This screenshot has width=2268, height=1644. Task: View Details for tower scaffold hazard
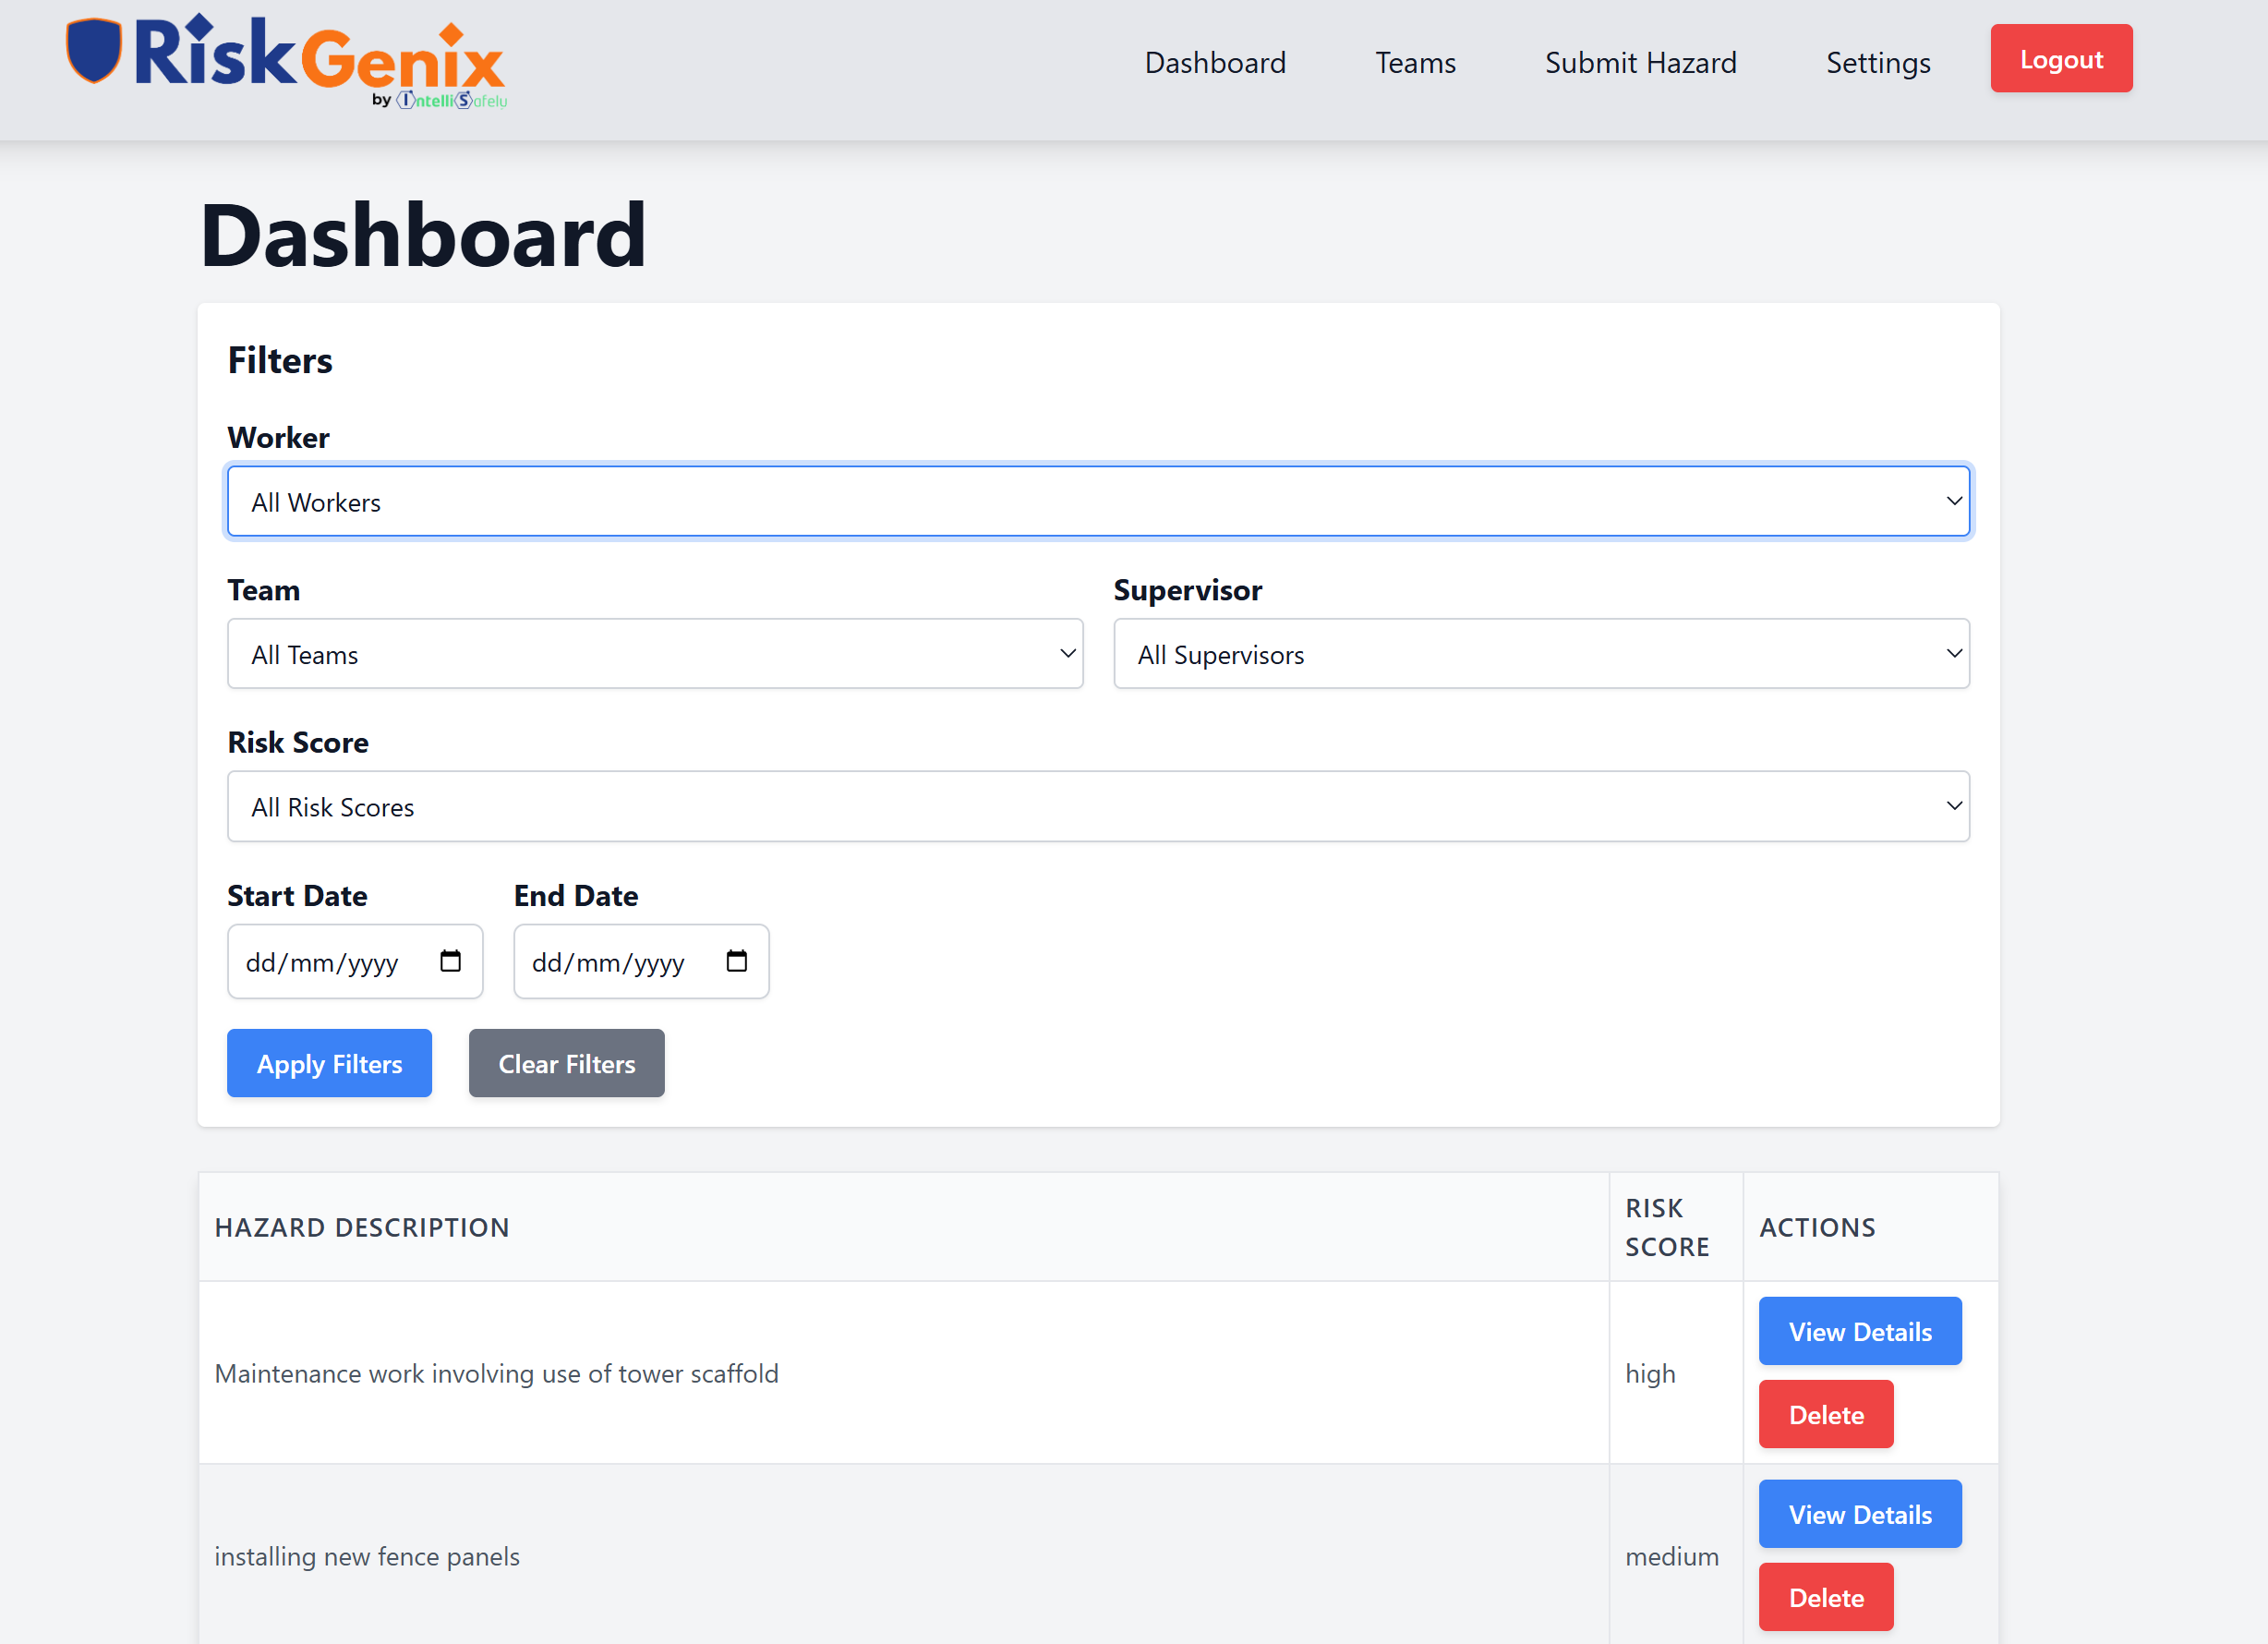pos(1859,1331)
